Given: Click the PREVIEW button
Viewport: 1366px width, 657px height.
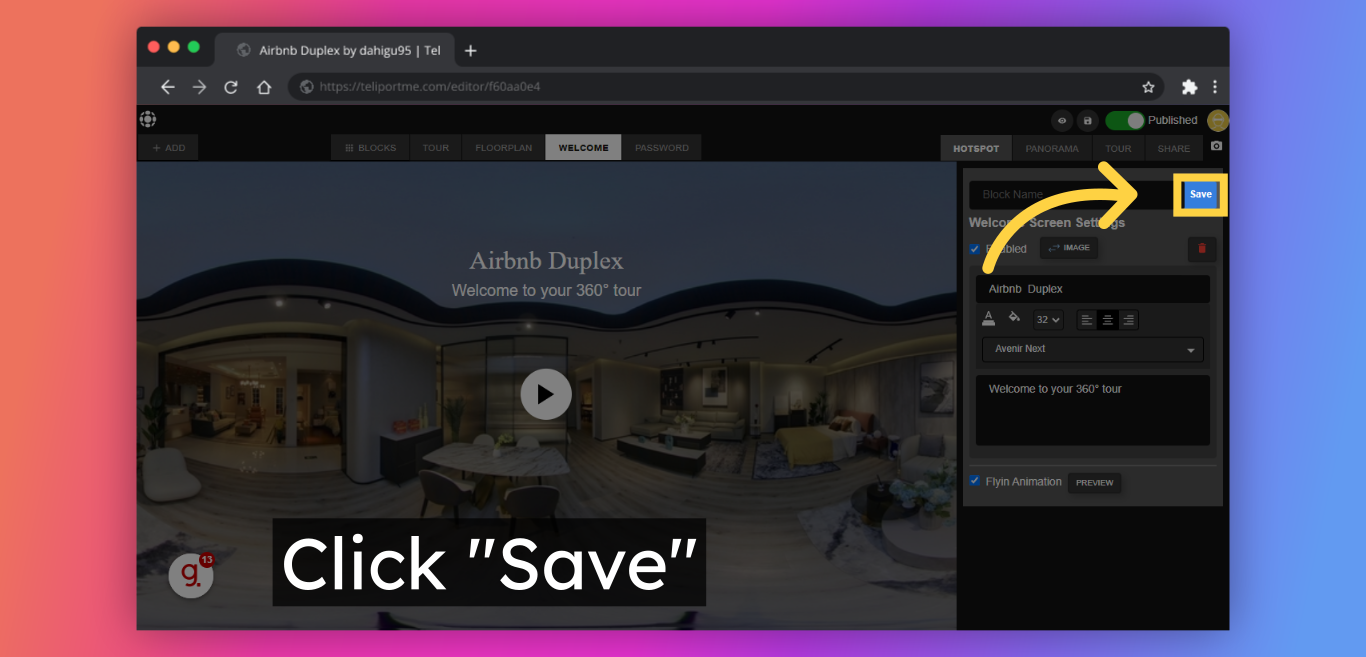Looking at the screenshot, I should pyautogui.click(x=1095, y=483).
